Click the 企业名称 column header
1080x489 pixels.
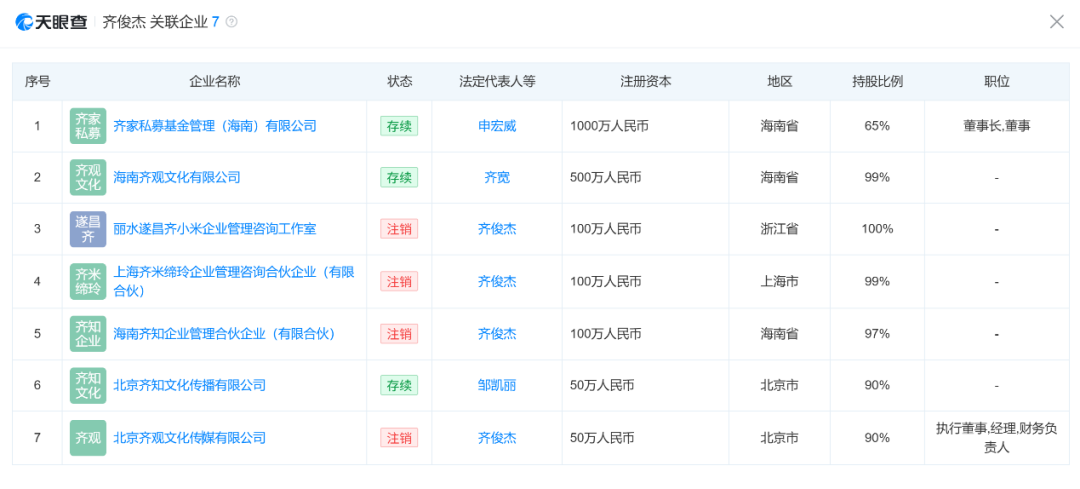(x=215, y=81)
